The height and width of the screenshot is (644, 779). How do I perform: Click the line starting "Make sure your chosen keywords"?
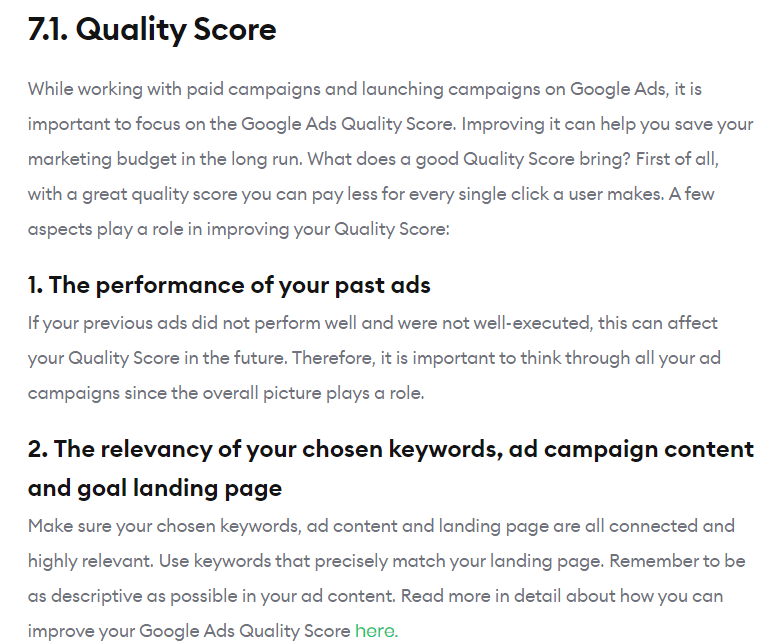click(x=380, y=526)
